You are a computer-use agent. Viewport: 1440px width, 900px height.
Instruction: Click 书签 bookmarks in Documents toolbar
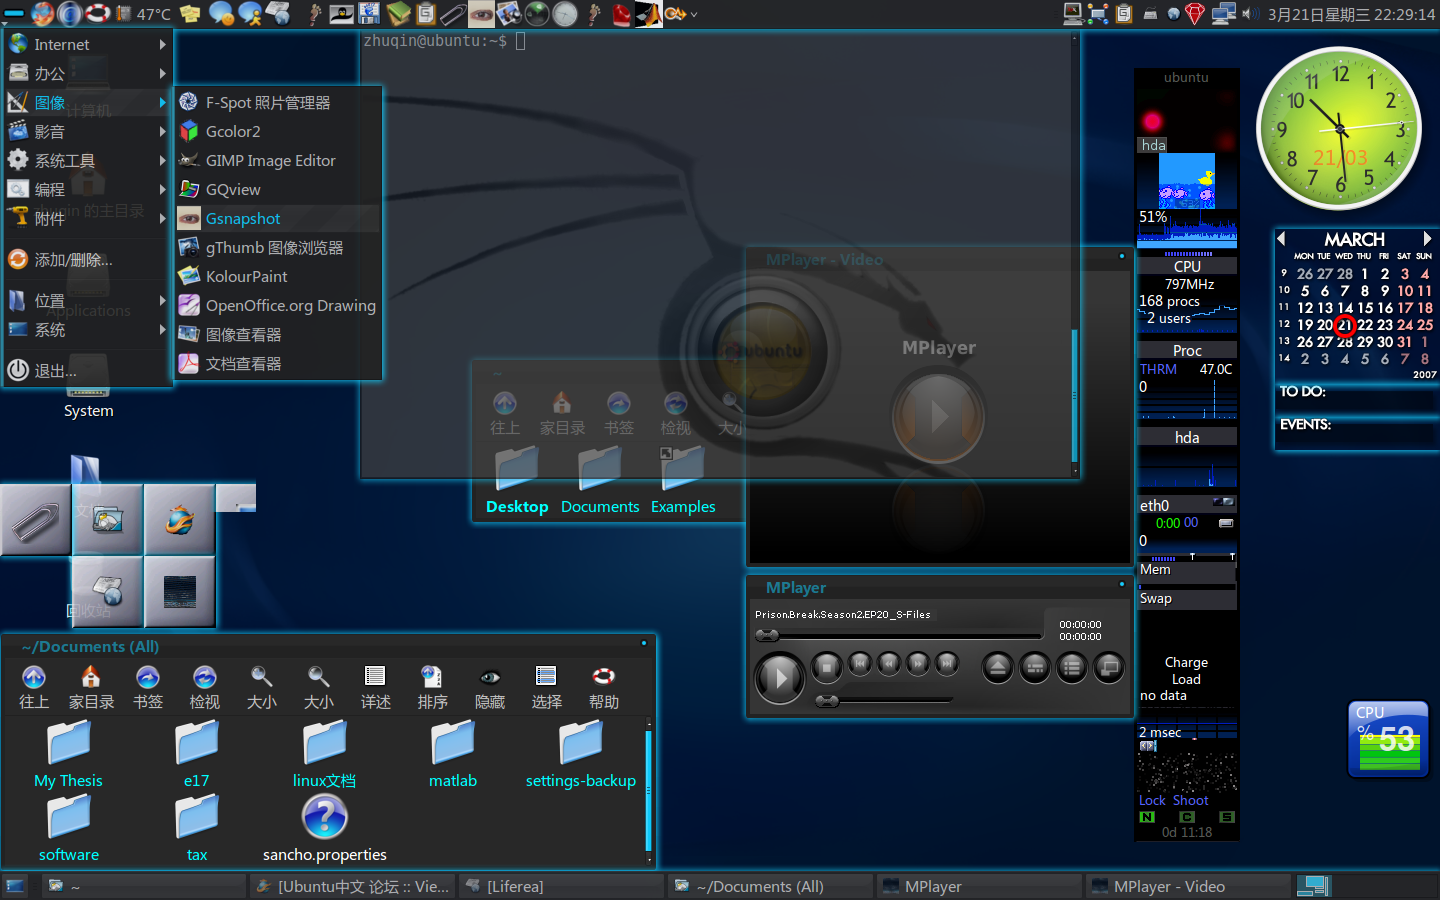click(x=148, y=687)
